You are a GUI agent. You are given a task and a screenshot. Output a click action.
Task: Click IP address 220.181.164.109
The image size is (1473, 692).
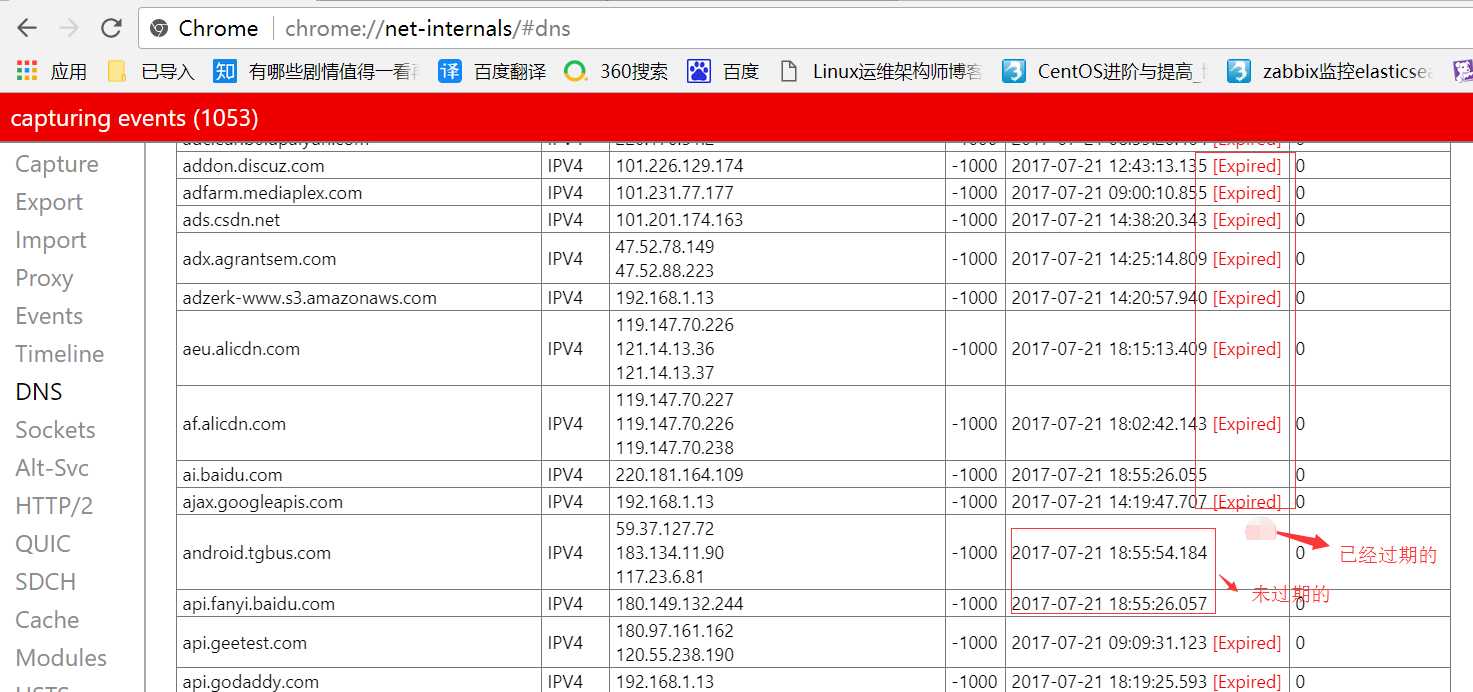pos(680,475)
